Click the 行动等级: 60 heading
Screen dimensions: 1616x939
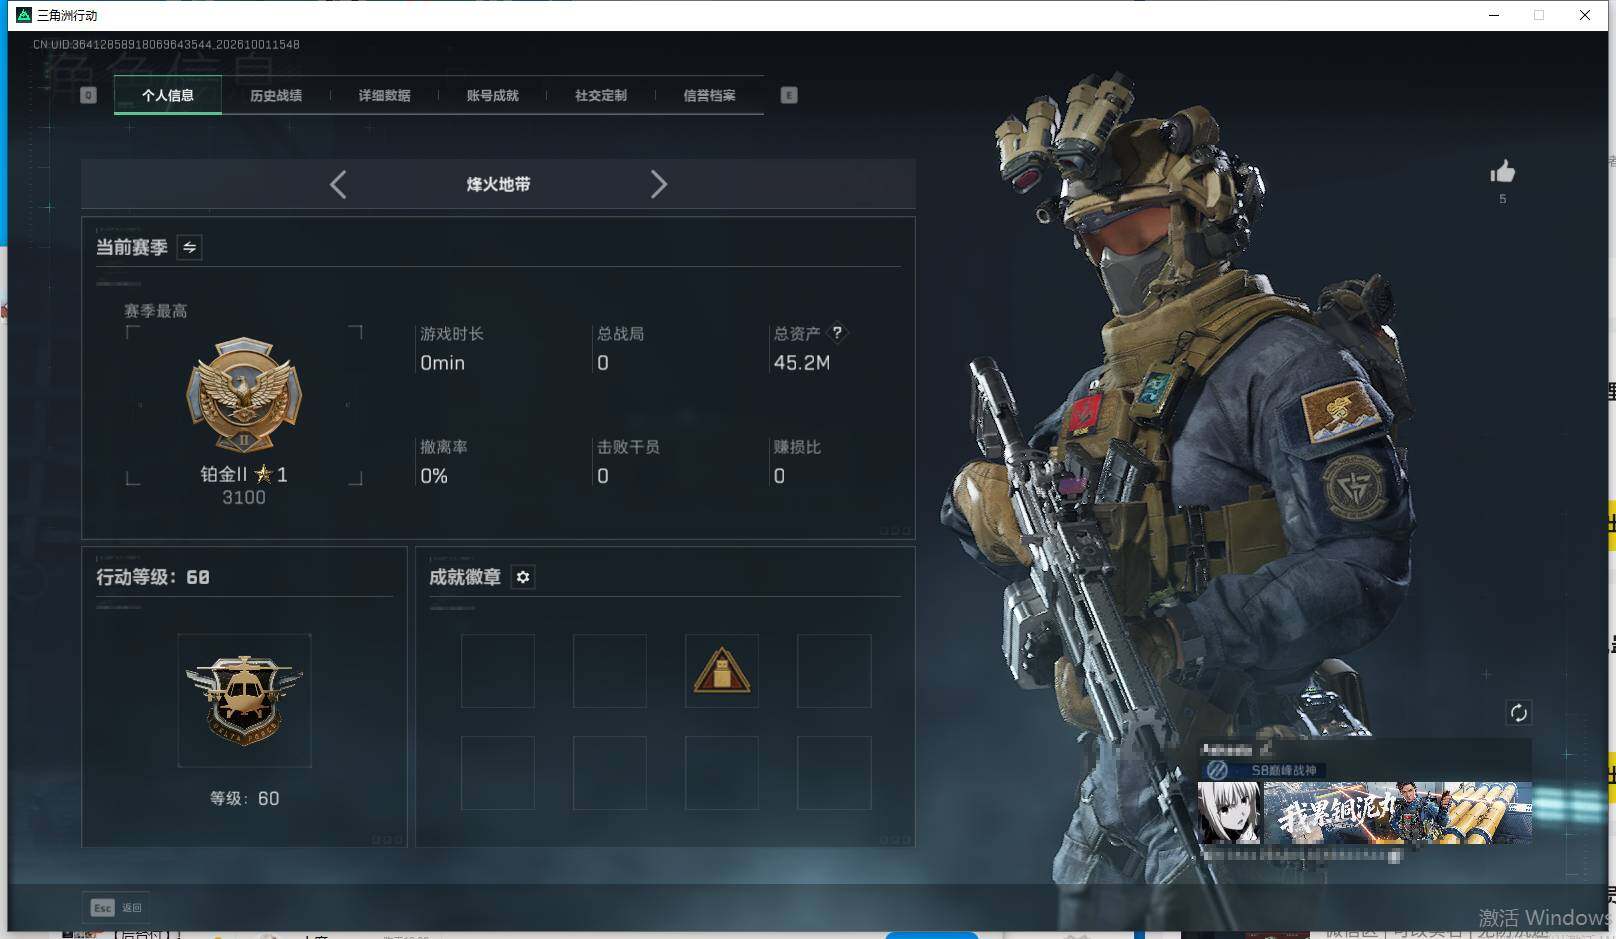click(x=153, y=577)
